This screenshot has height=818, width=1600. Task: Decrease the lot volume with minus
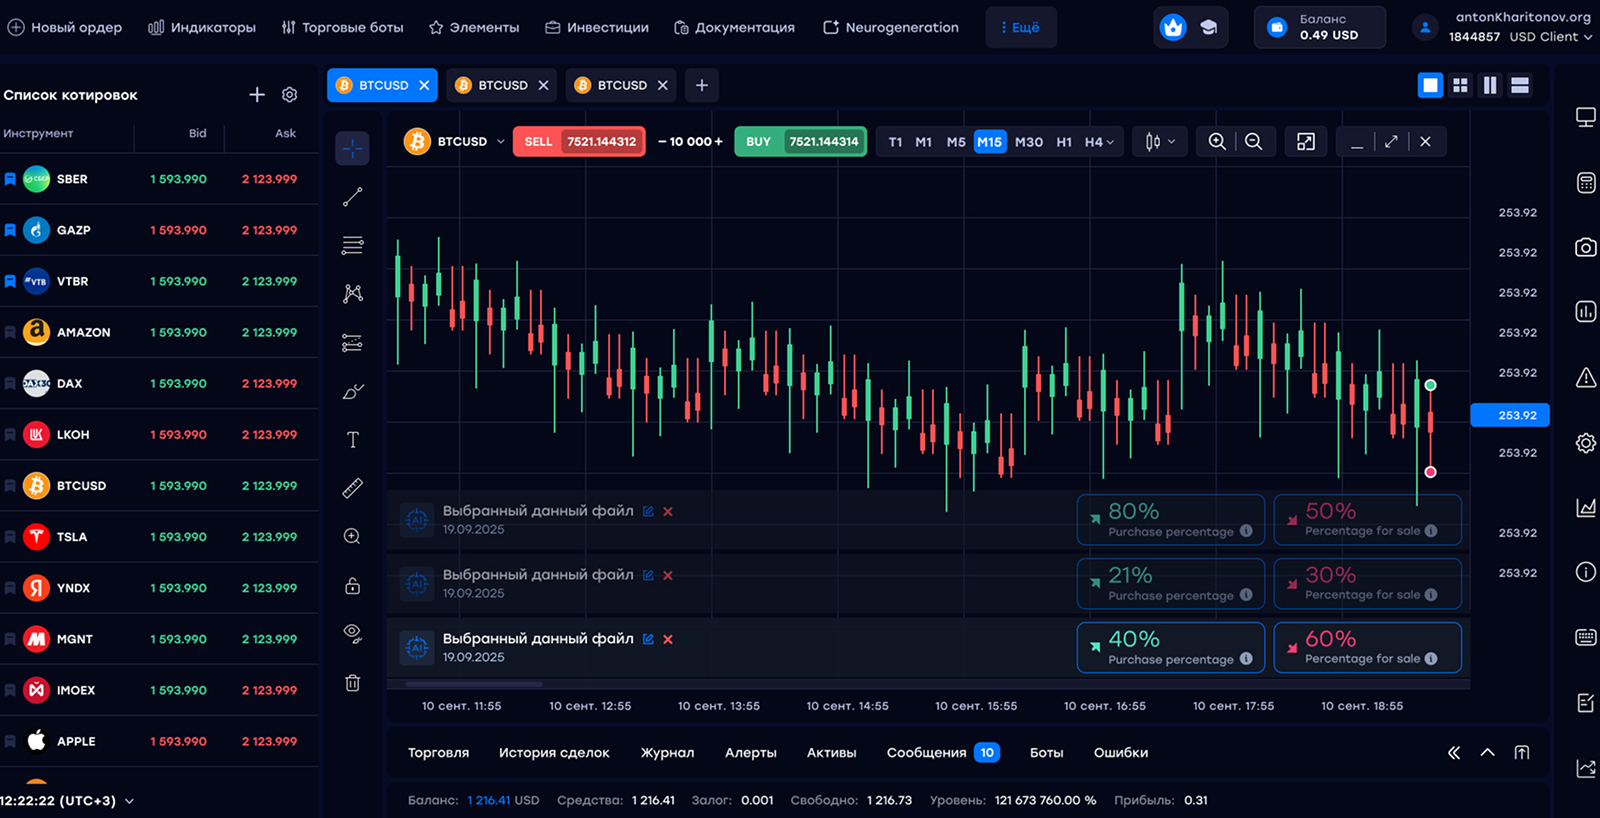coord(662,142)
